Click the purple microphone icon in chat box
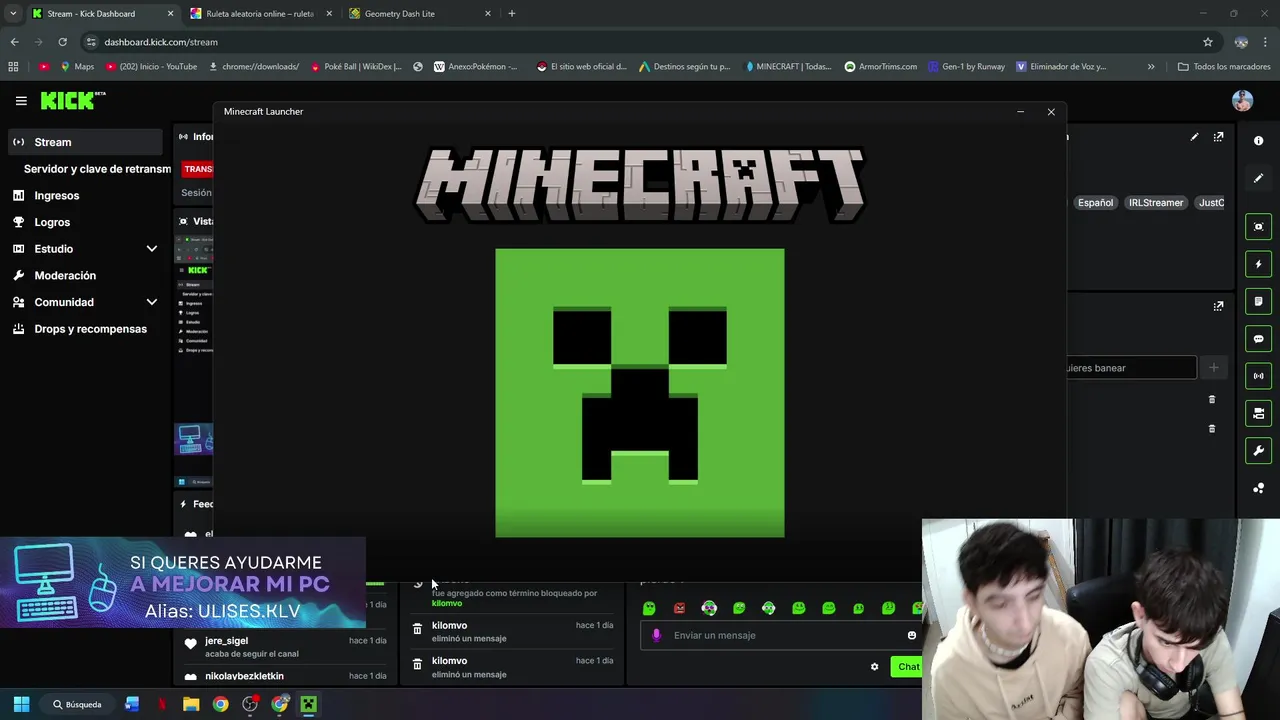The height and width of the screenshot is (720, 1280). click(x=656, y=635)
